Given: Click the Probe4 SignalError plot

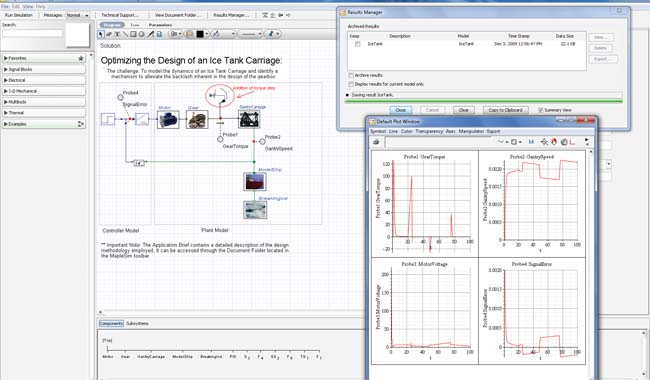Looking at the screenshot, I should (x=532, y=311).
